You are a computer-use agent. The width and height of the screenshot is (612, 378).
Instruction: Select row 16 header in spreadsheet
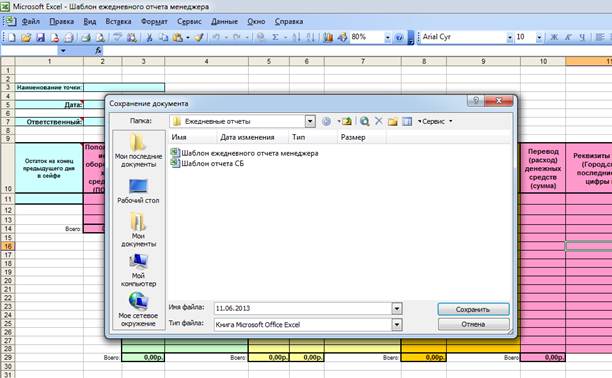pyautogui.click(x=8, y=246)
